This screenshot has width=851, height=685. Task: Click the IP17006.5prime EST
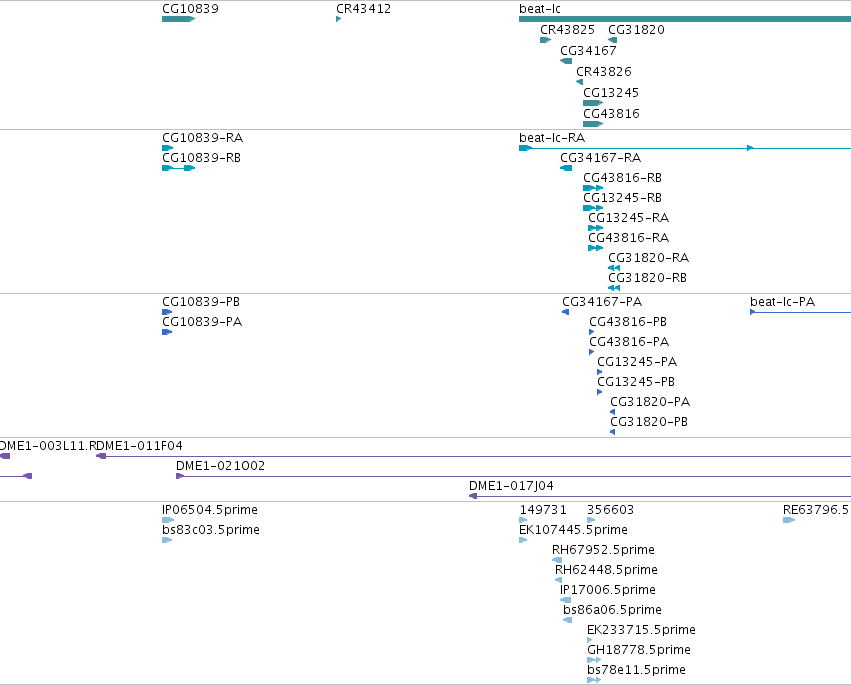click(x=565, y=601)
